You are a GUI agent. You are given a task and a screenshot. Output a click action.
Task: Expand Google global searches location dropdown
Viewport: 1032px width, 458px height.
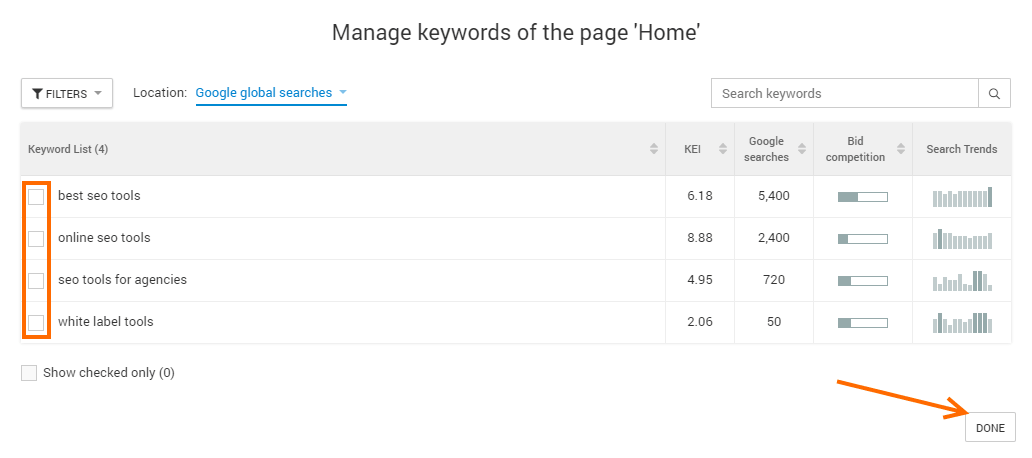[x=271, y=93]
